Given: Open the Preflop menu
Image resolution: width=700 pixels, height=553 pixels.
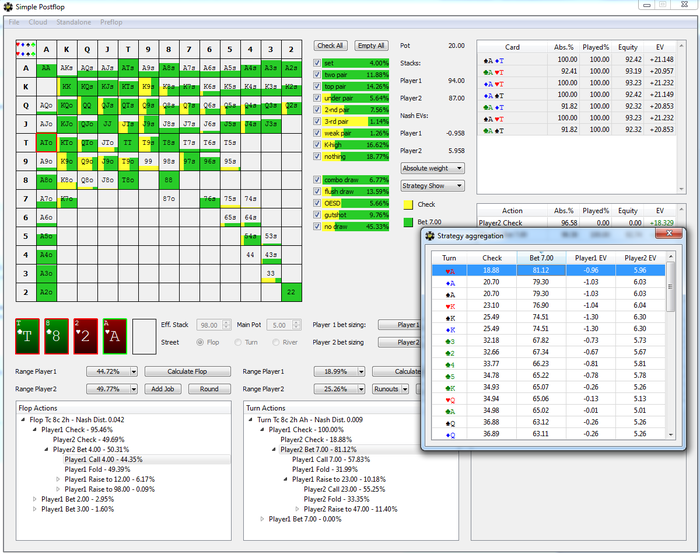Looking at the screenshot, I should [x=111, y=21].
